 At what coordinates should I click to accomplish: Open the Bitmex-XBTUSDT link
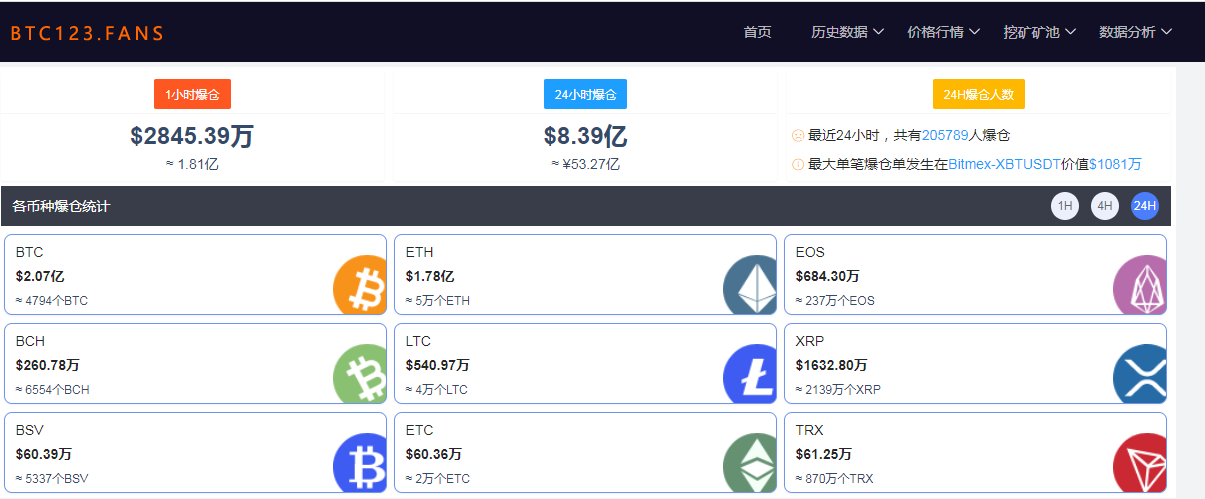(x=1004, y=164)
